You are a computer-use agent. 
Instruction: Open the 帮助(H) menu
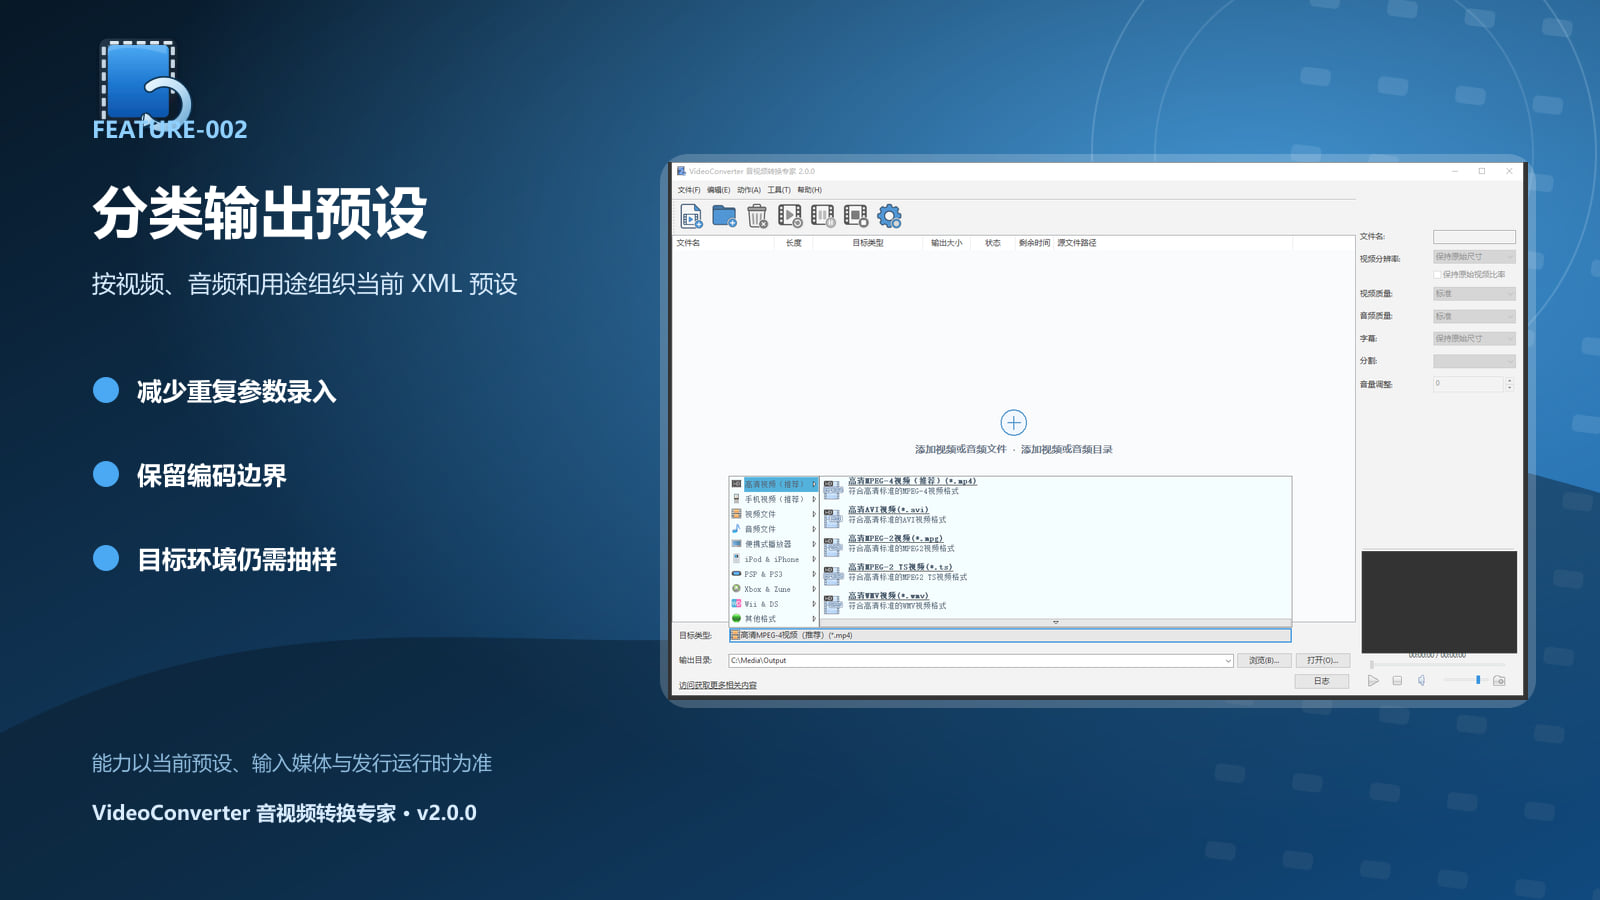[810, 190]
